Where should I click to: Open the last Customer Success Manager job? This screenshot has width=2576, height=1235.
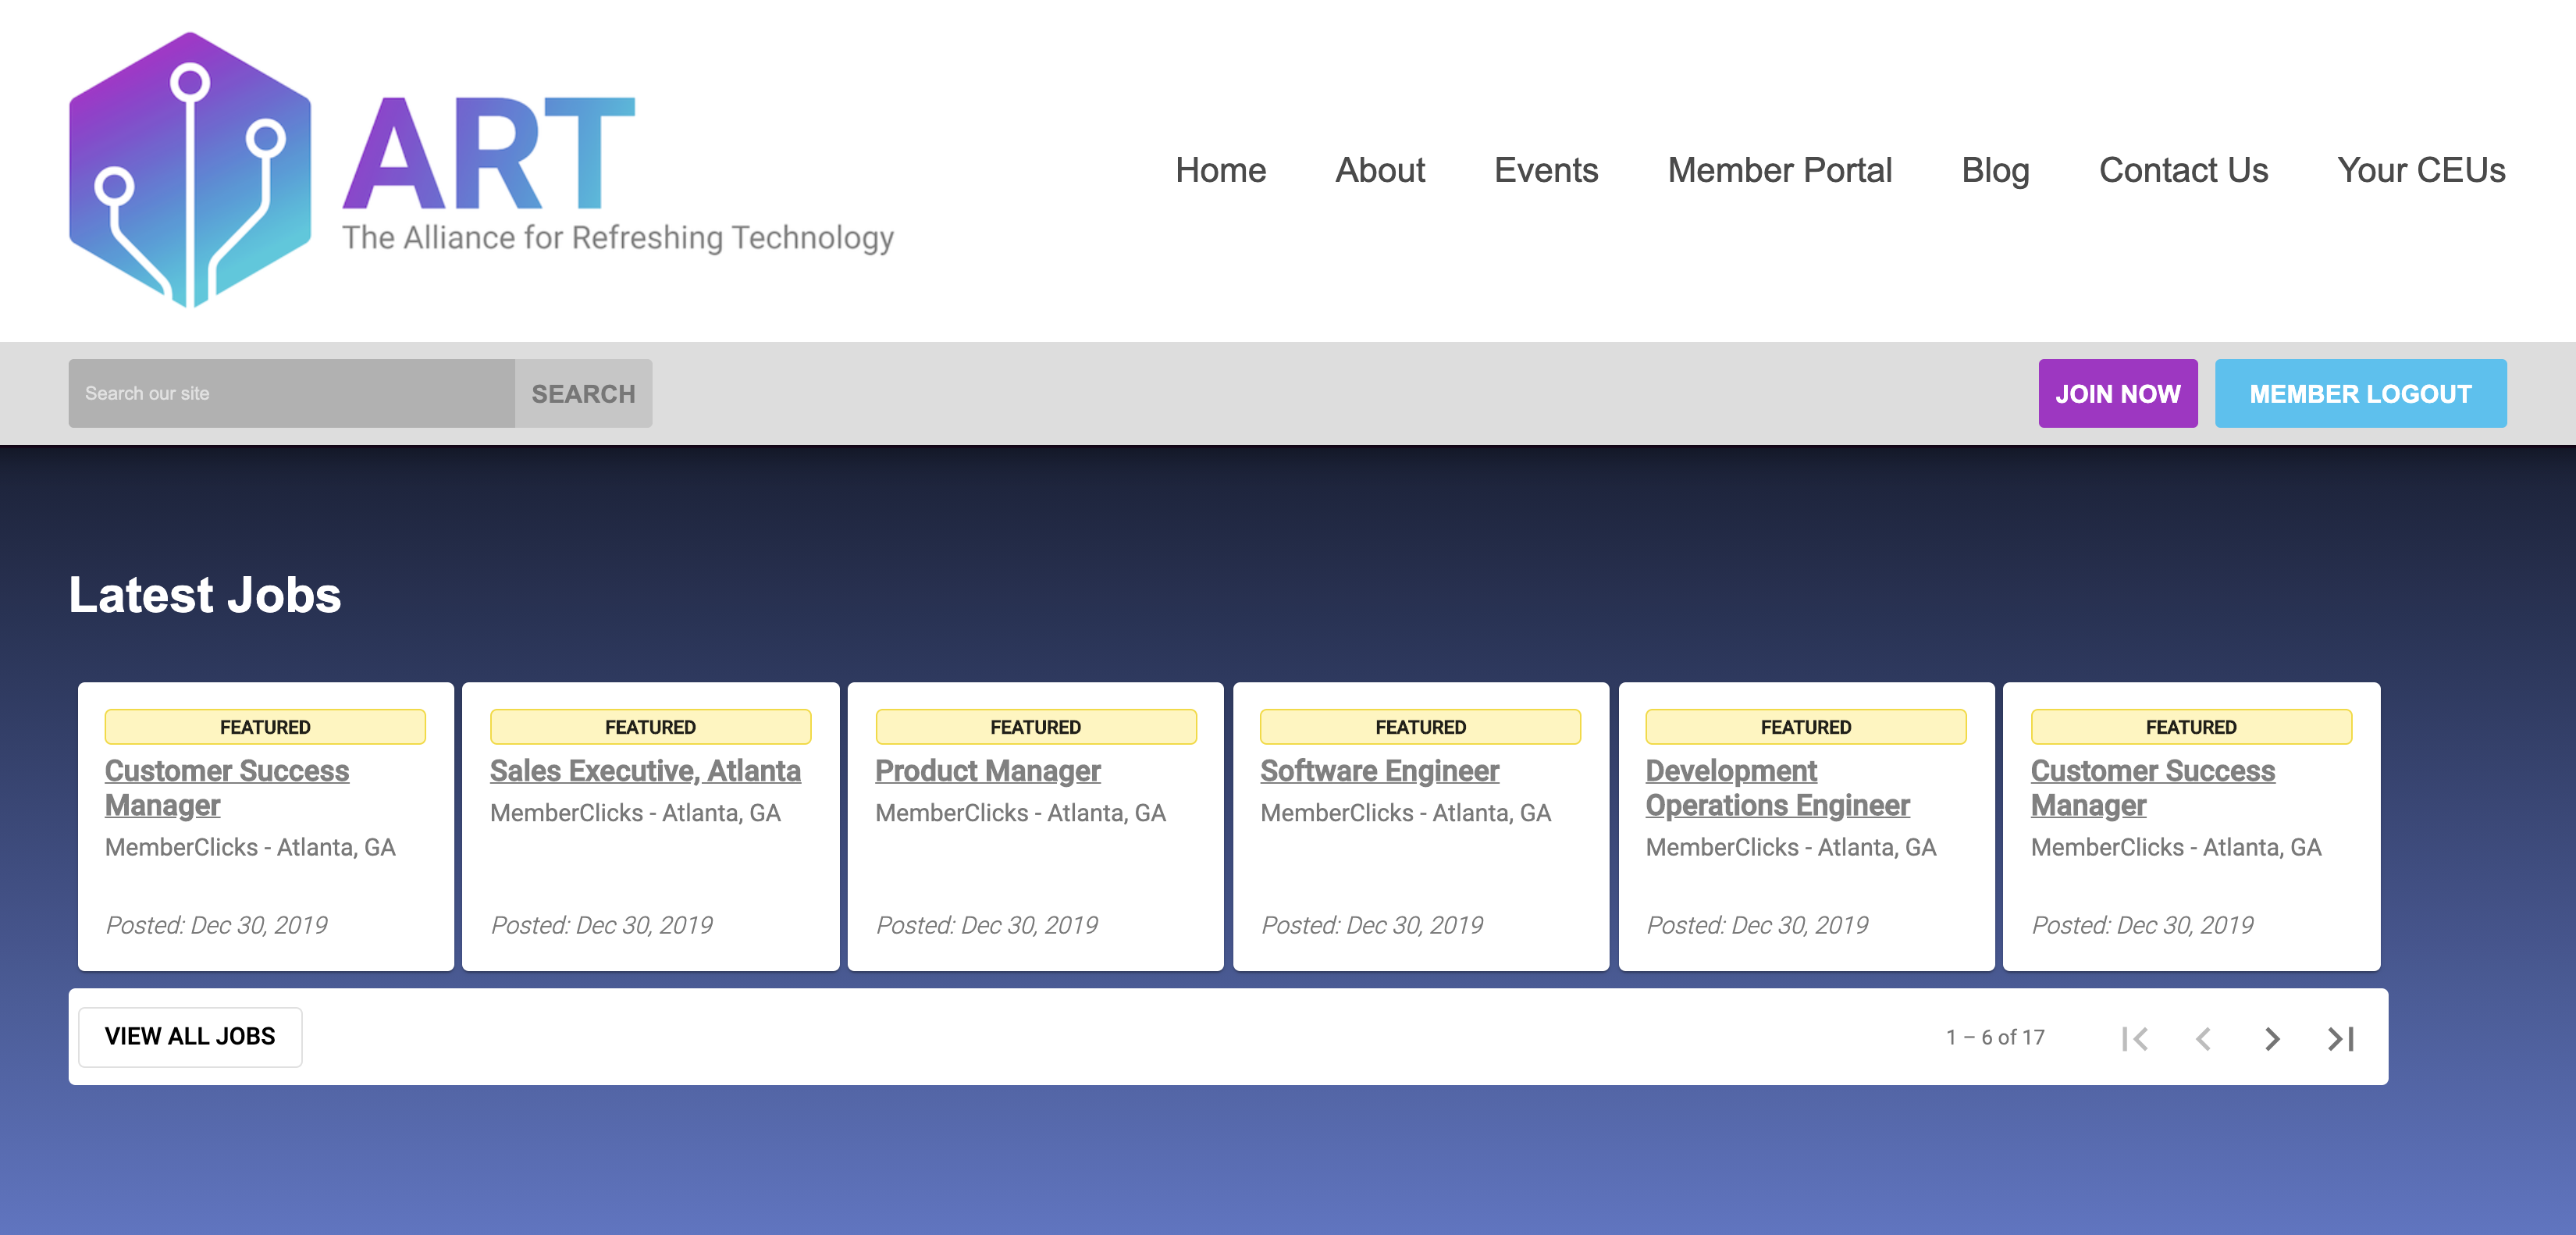(2153, 788)
